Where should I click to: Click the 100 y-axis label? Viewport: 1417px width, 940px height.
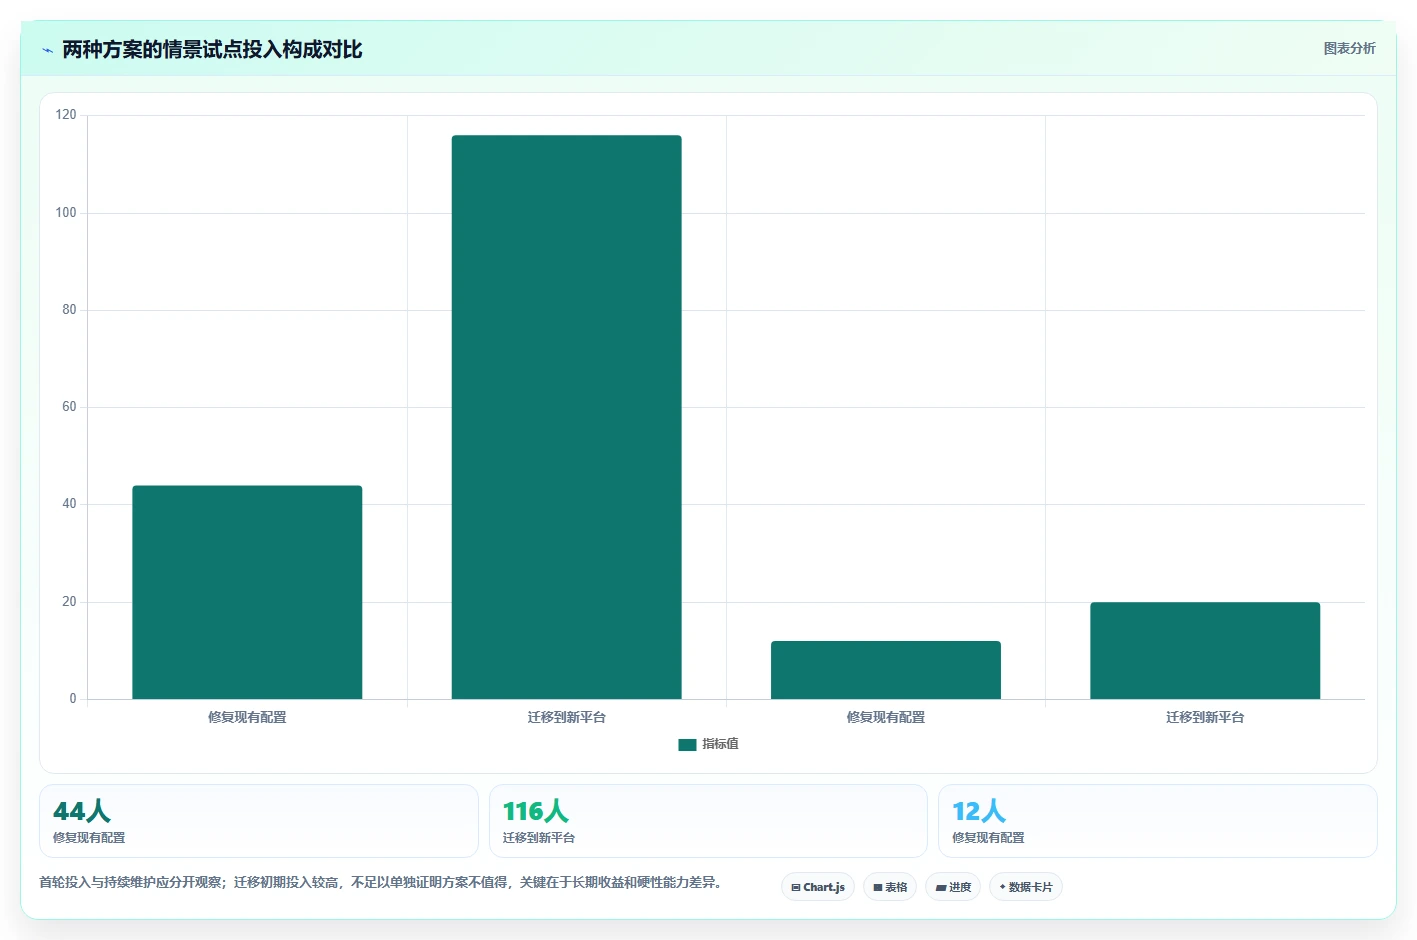pos(66,212)
